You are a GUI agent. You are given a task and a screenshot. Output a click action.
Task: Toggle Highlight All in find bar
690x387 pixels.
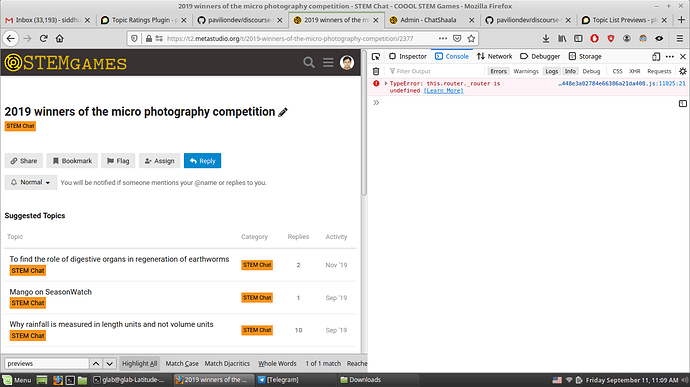point(139,364)
